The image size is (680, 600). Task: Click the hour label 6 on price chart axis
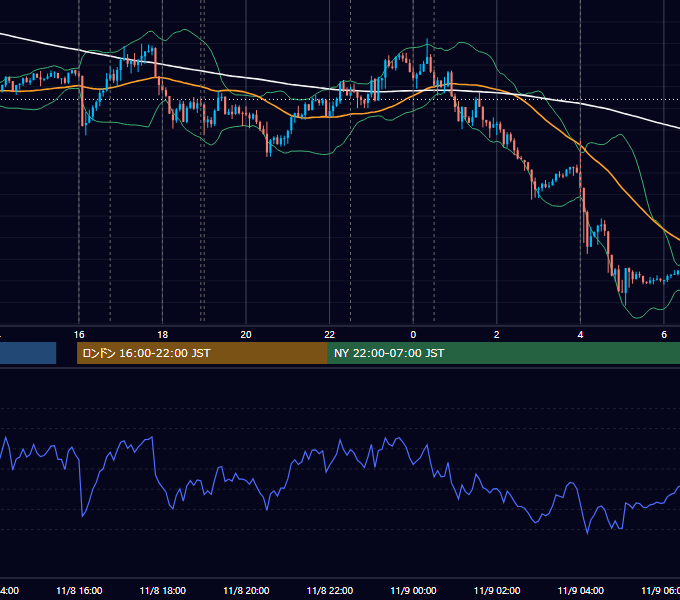pos(664,335)
